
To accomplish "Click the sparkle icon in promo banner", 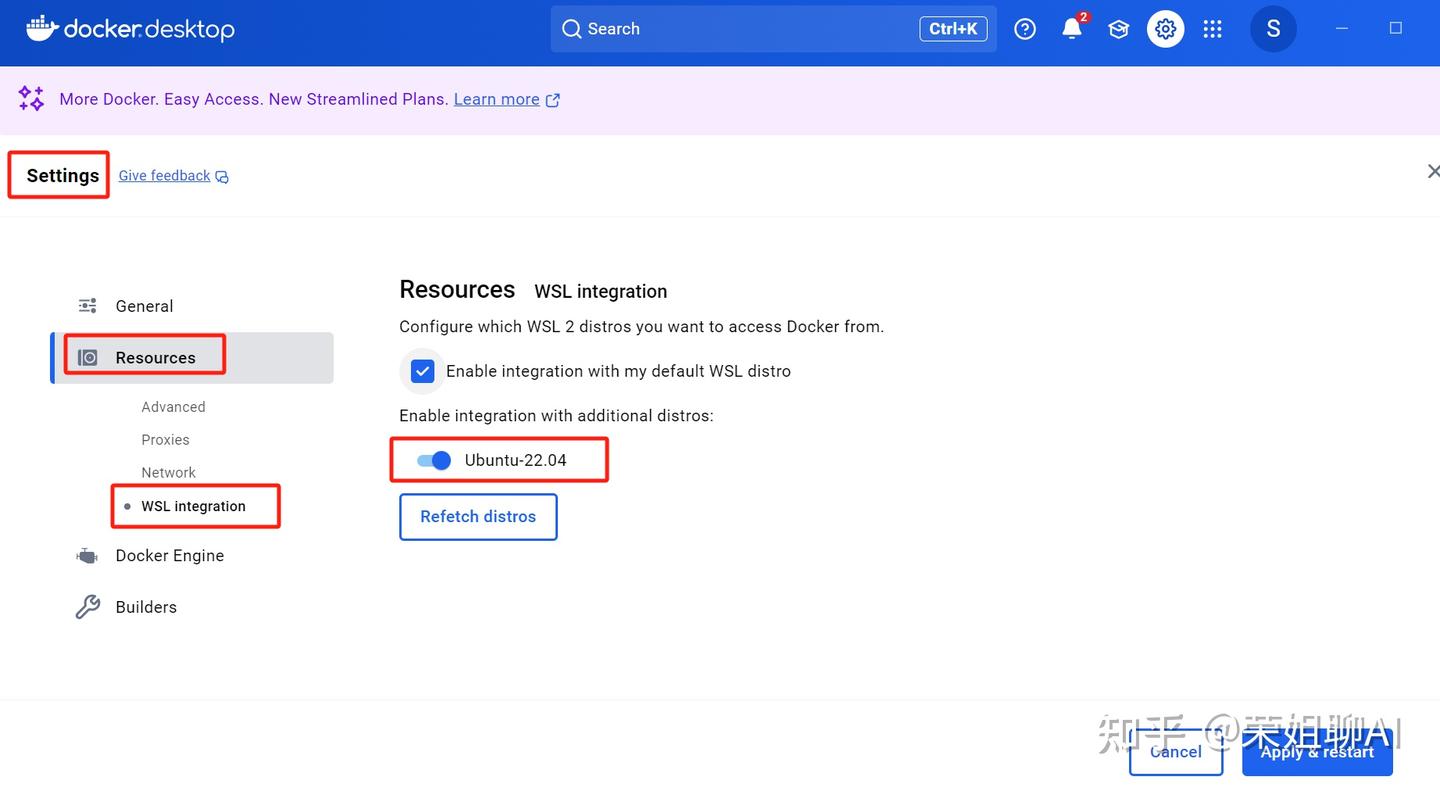I will pos(31,98).
